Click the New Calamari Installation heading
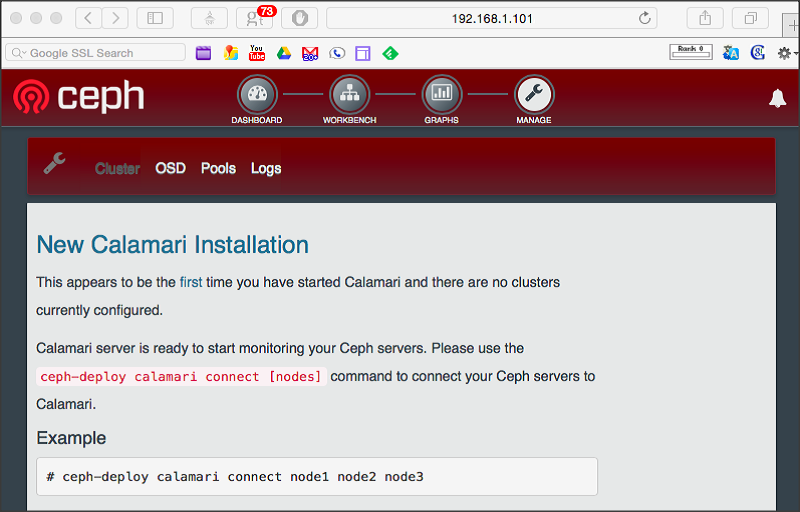 tap(172, 245)
